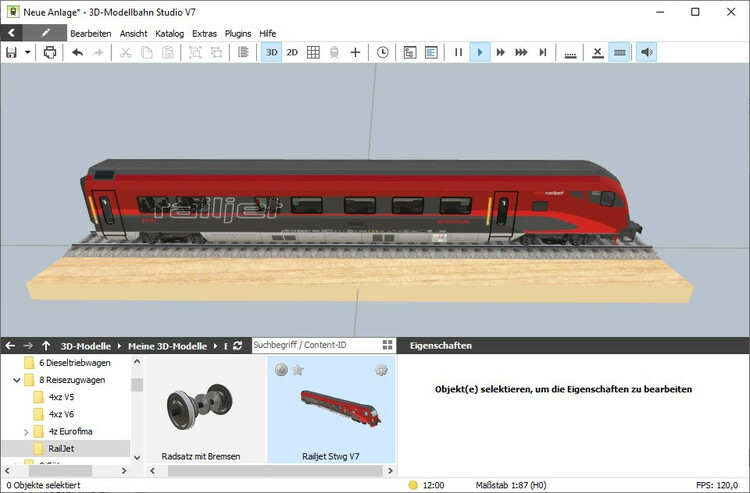Click the Suchbegriff / Content-ID search field
Screen dimensions: 750x493
click(x=316, y=345)
